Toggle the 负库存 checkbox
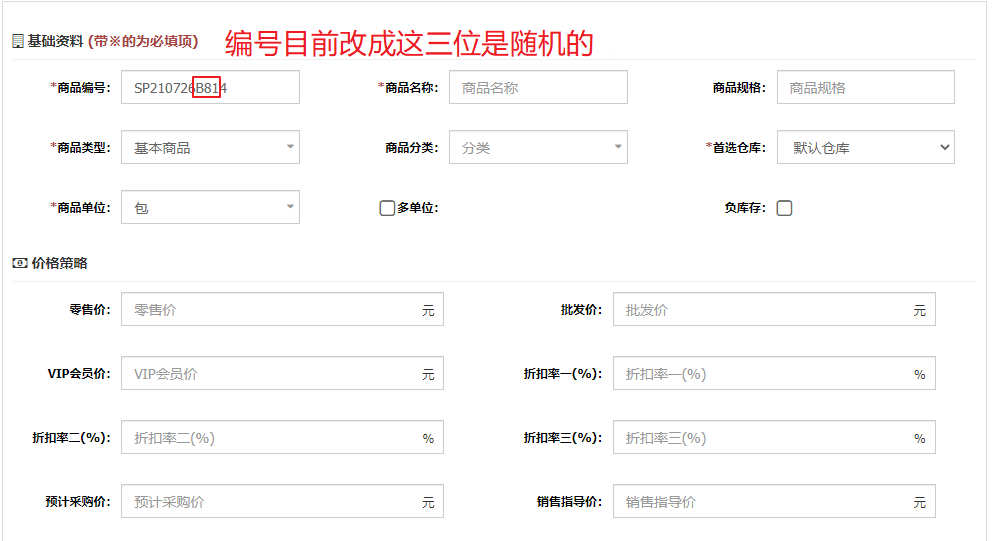Viewport: 1001px width, 541px height. click(785, 208)
